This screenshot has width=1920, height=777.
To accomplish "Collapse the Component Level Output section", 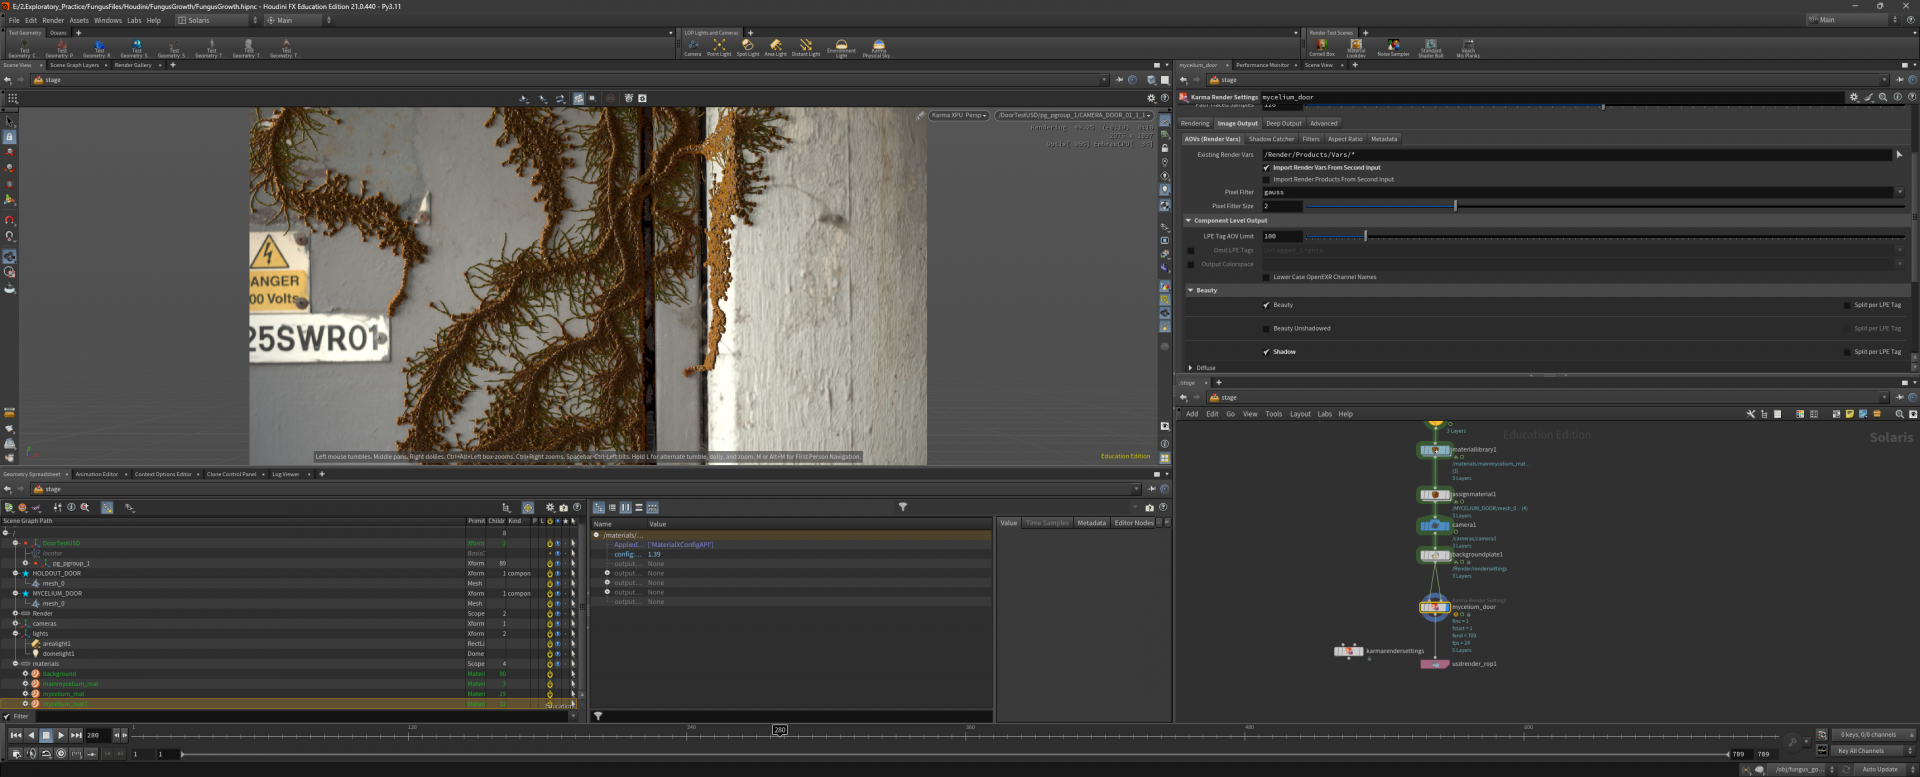I will tap(1189, 221).
